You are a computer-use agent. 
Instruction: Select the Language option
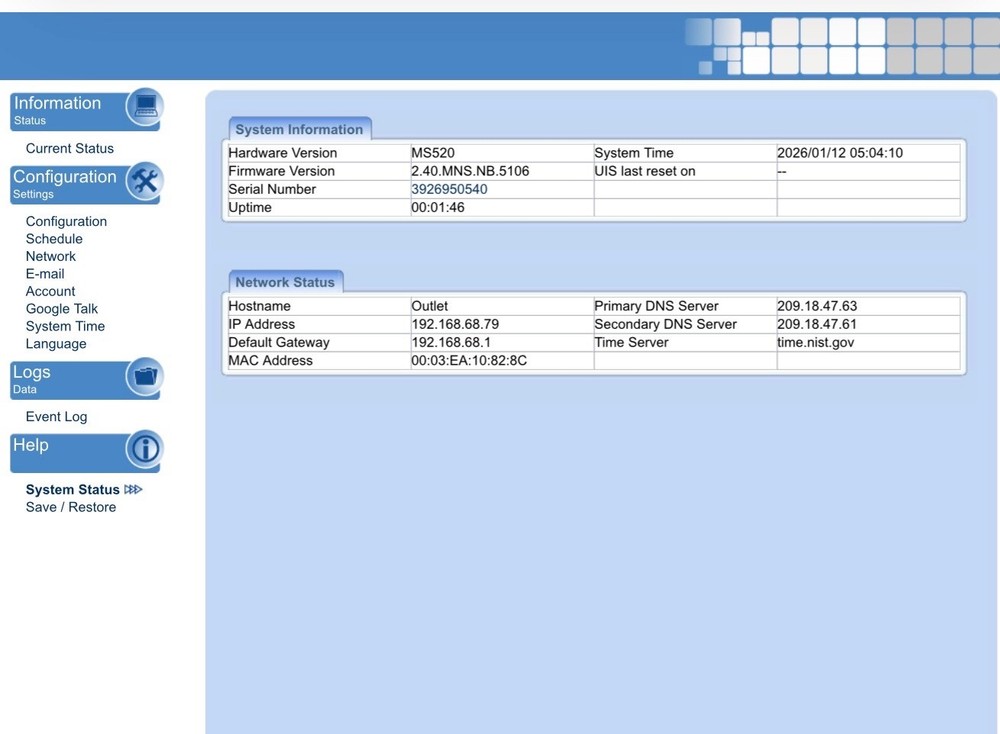coord(56,344)
